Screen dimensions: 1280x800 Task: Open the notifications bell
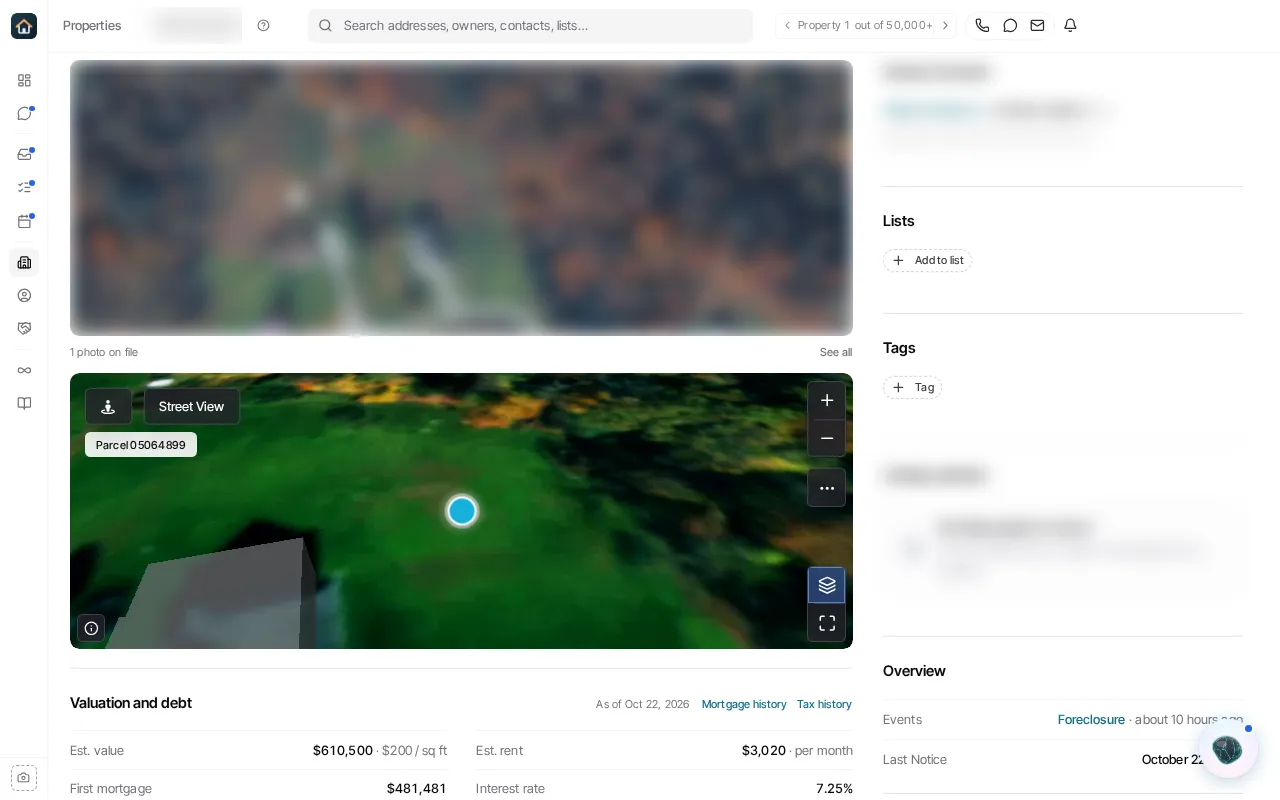pyautogui.click(x=1070, y=26)
